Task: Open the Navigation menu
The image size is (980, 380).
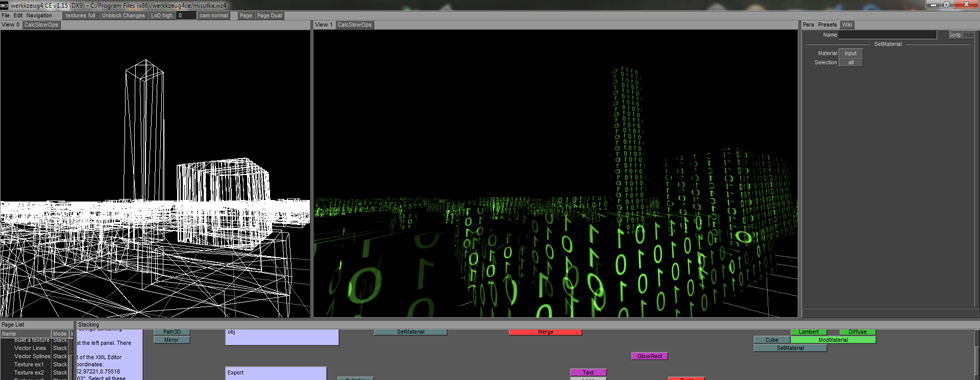Action: [39, 15]
